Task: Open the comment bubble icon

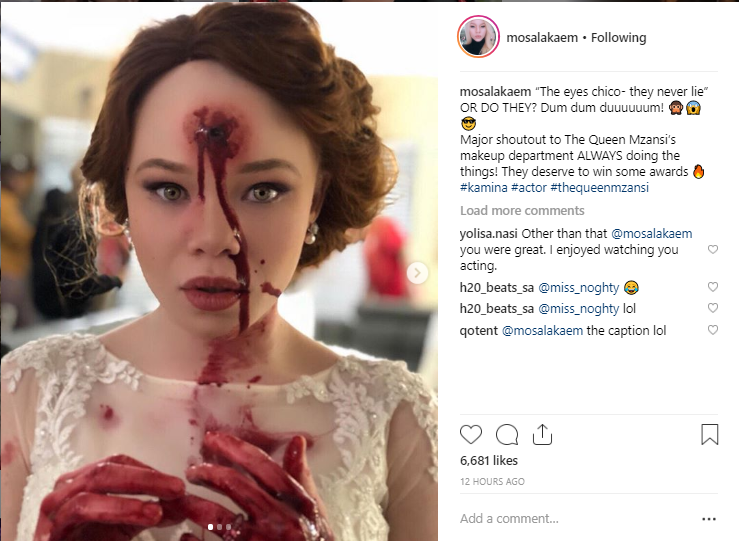Action: (507, 434)
